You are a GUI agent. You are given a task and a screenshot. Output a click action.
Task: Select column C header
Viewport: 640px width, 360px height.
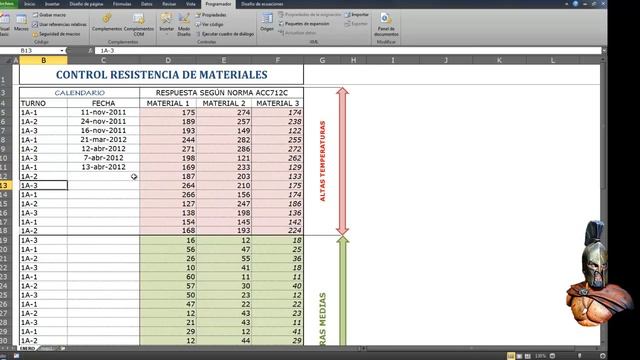(x=103, y=60)
